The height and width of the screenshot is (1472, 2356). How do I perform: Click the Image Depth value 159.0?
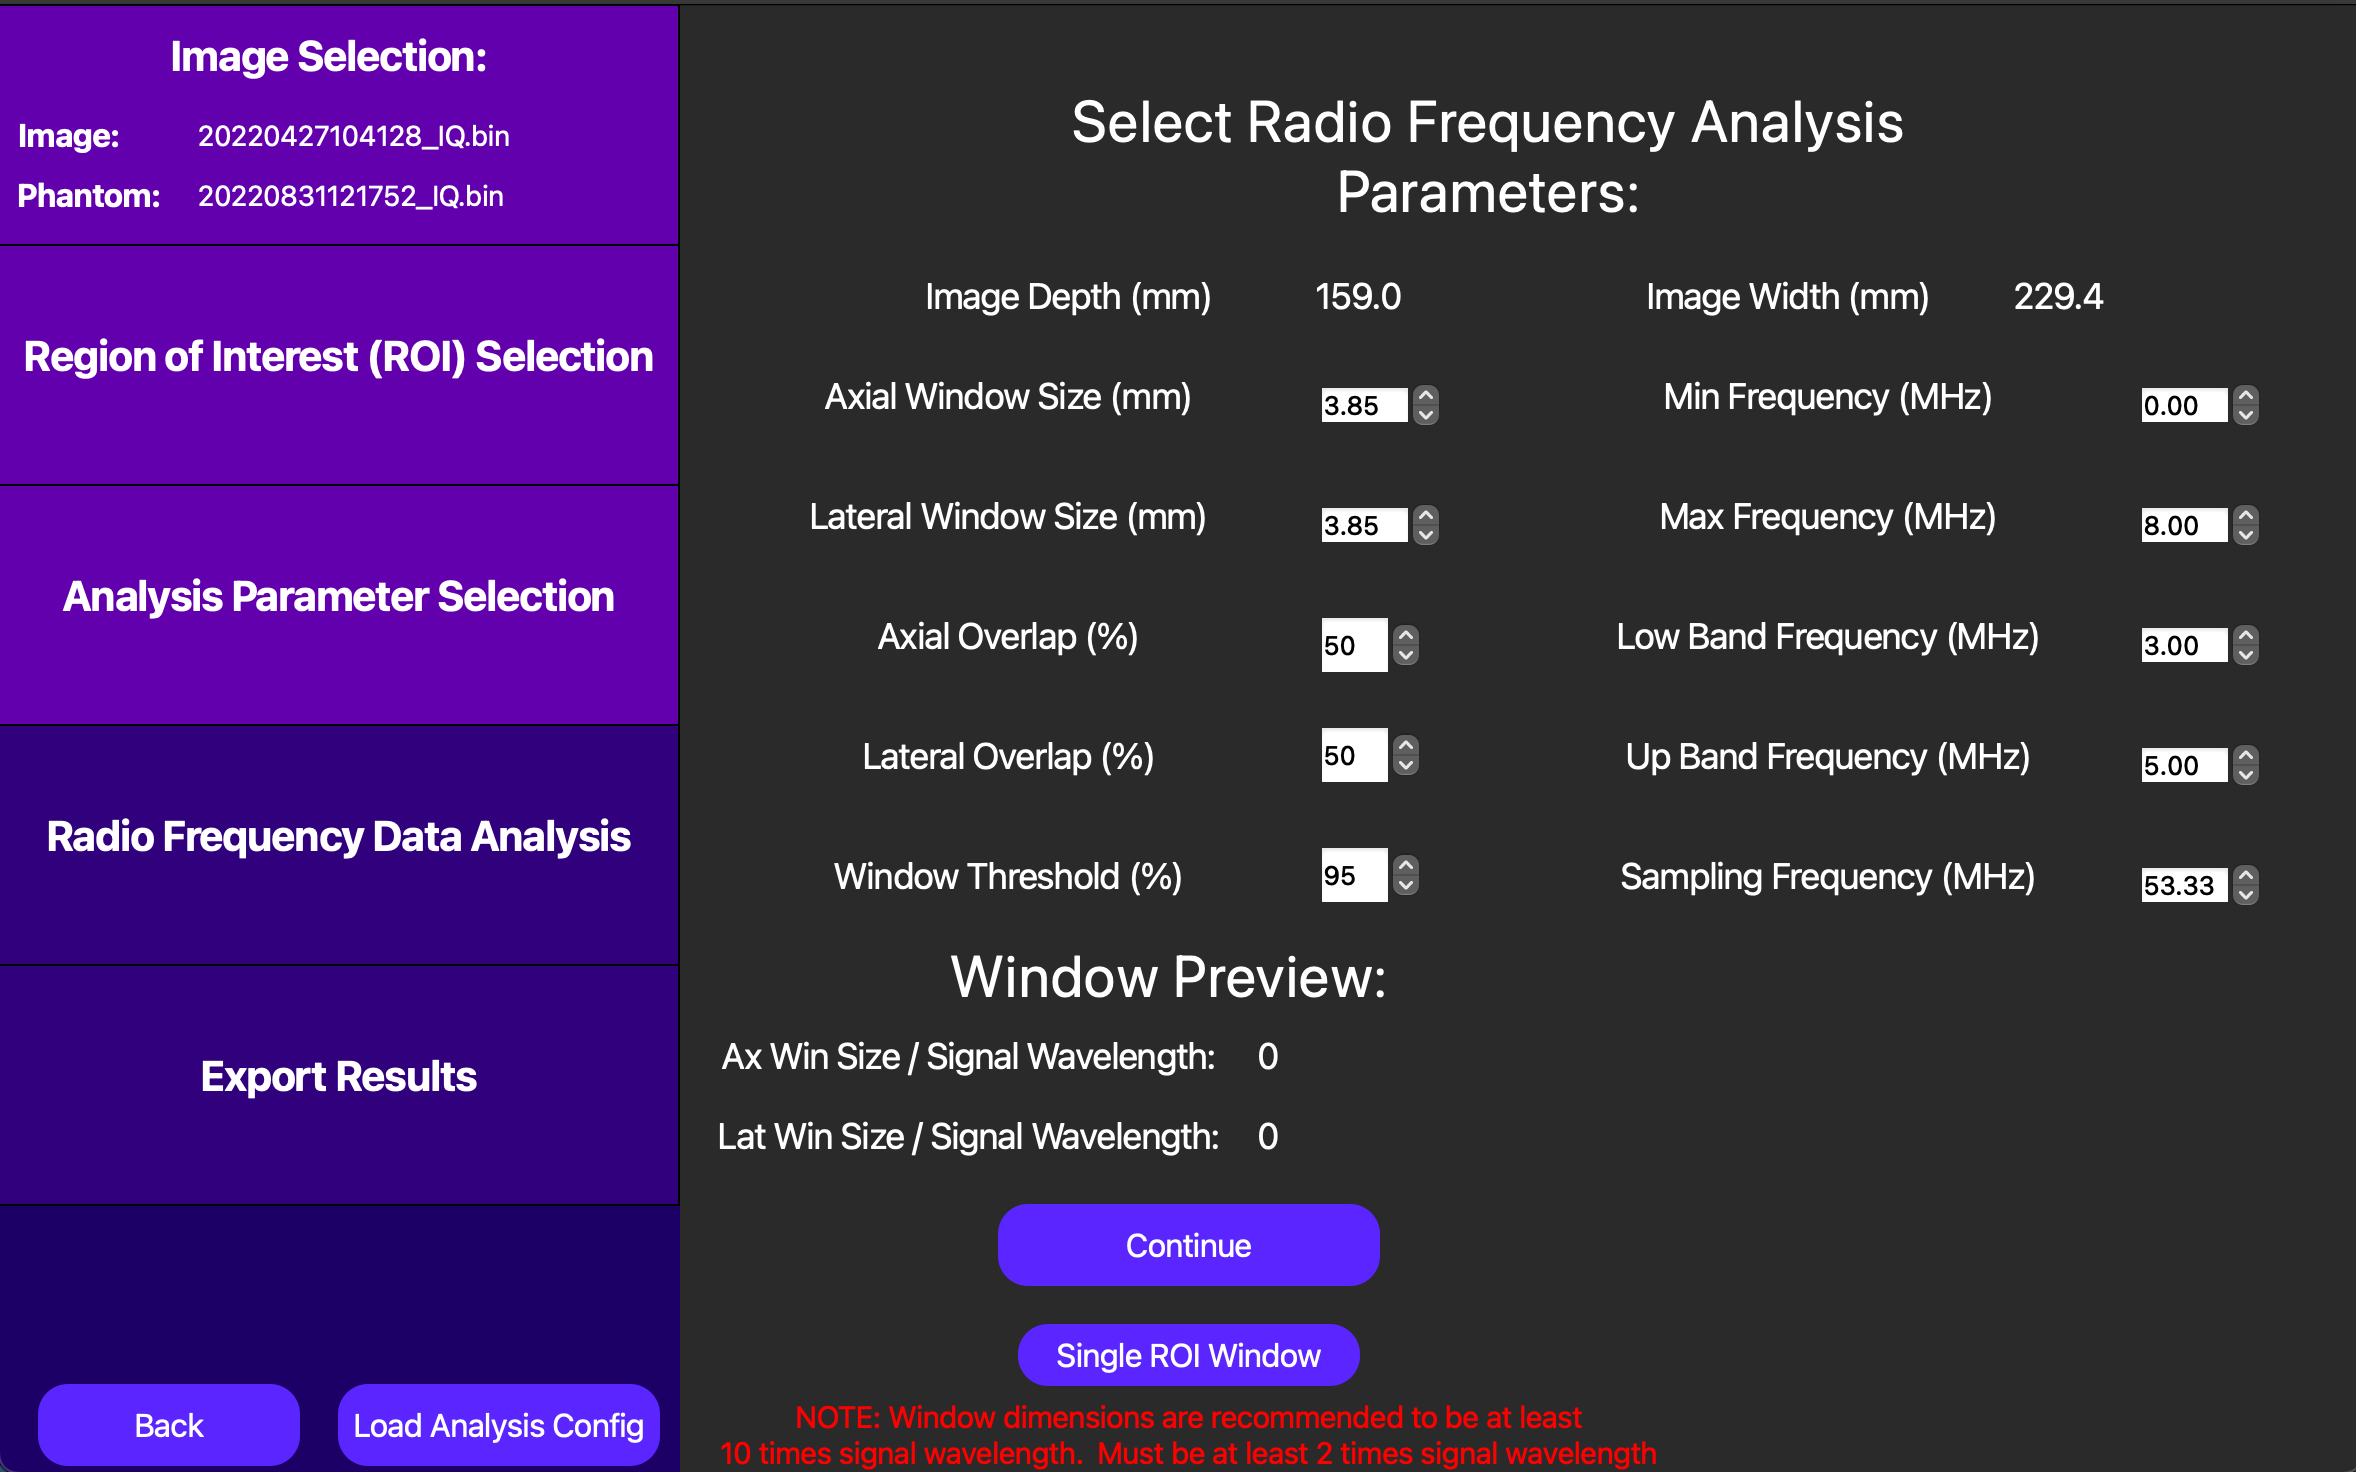pos(1358,297)
